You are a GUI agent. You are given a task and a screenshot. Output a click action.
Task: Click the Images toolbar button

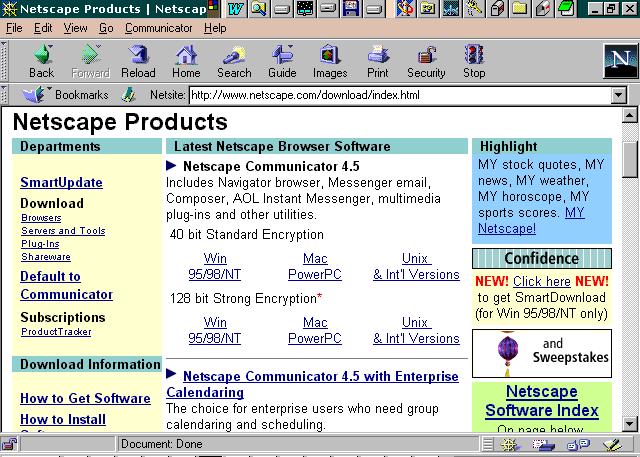(x=330, y=61)
